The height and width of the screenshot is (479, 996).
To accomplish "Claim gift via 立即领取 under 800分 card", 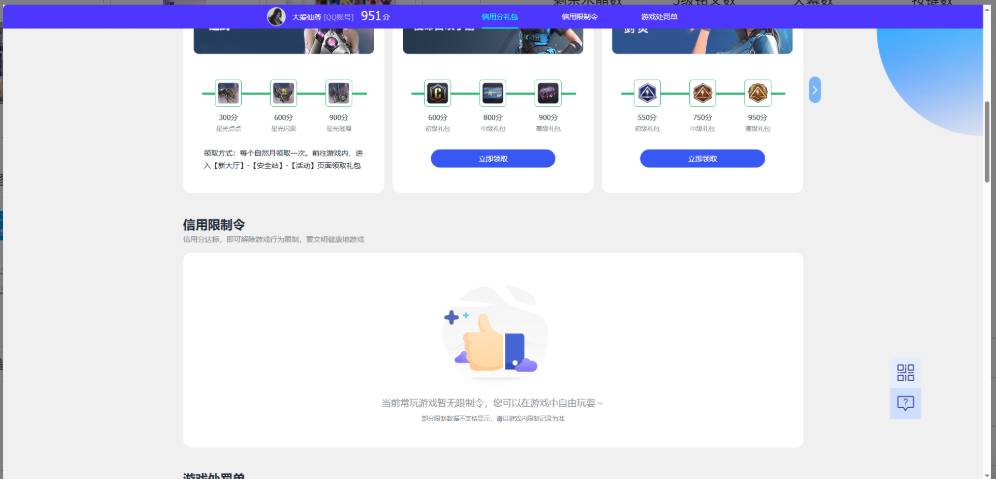I will coord(493,159).
